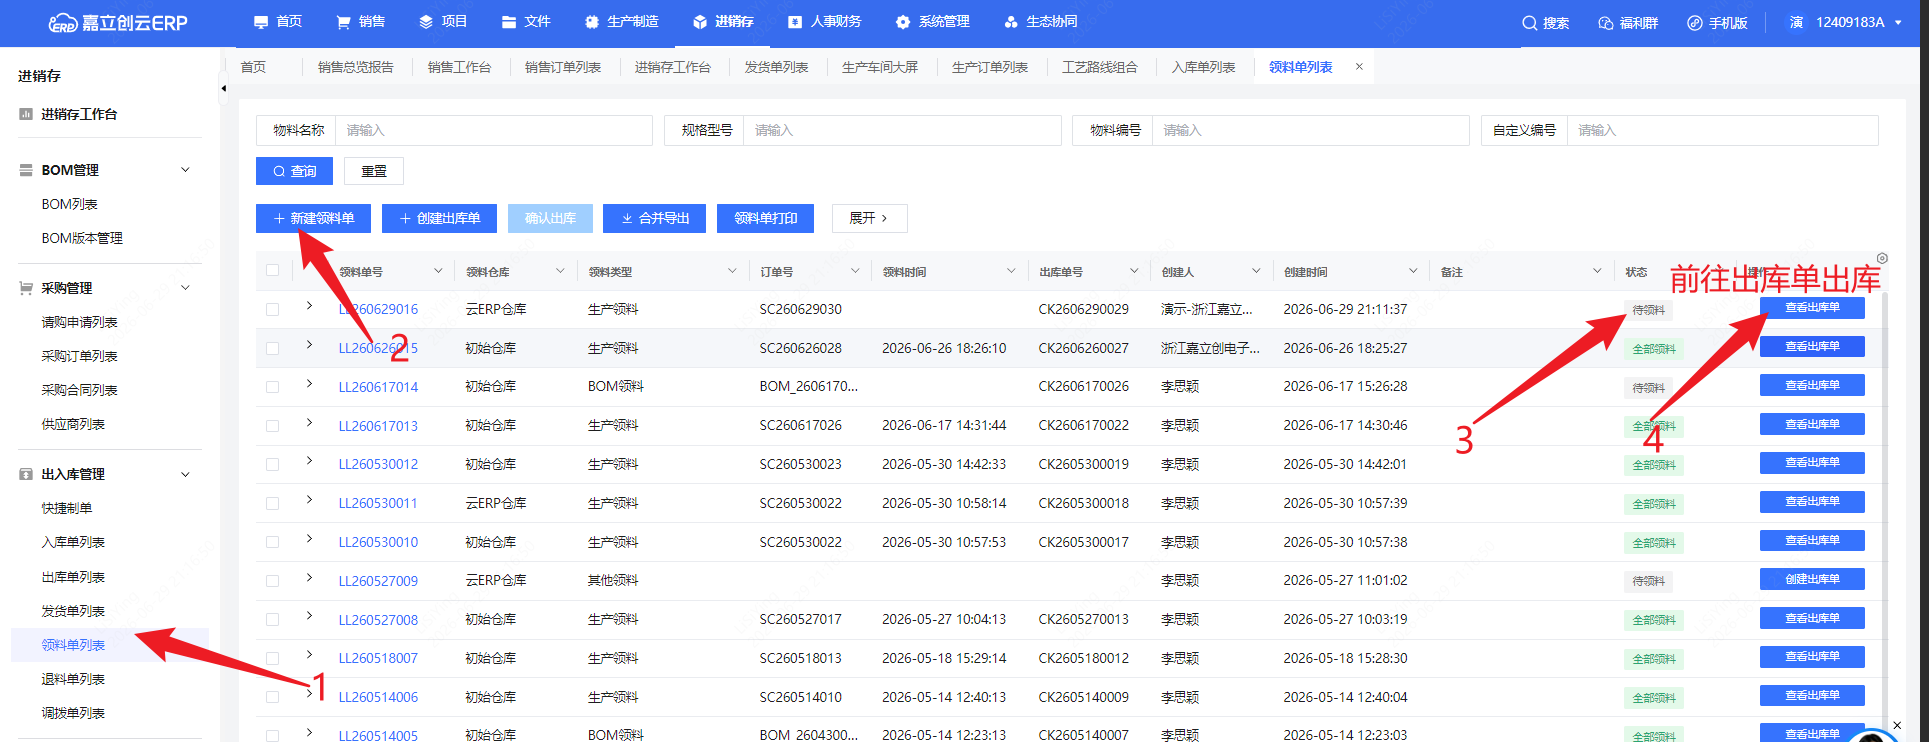1929x742 pixels.
Task: Tick the checkbox for row LL260530010
Action: coord(272,542)
